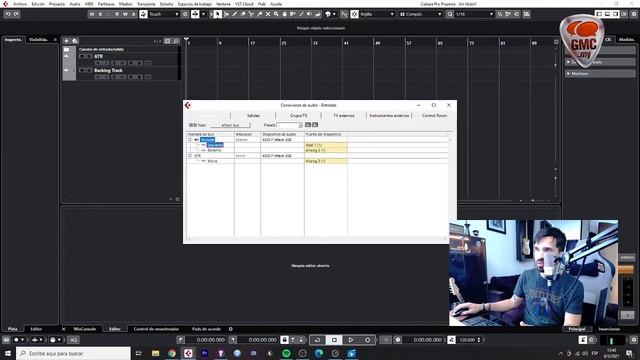
Task: Open the Estudio menu
Action: pos(166,4)
